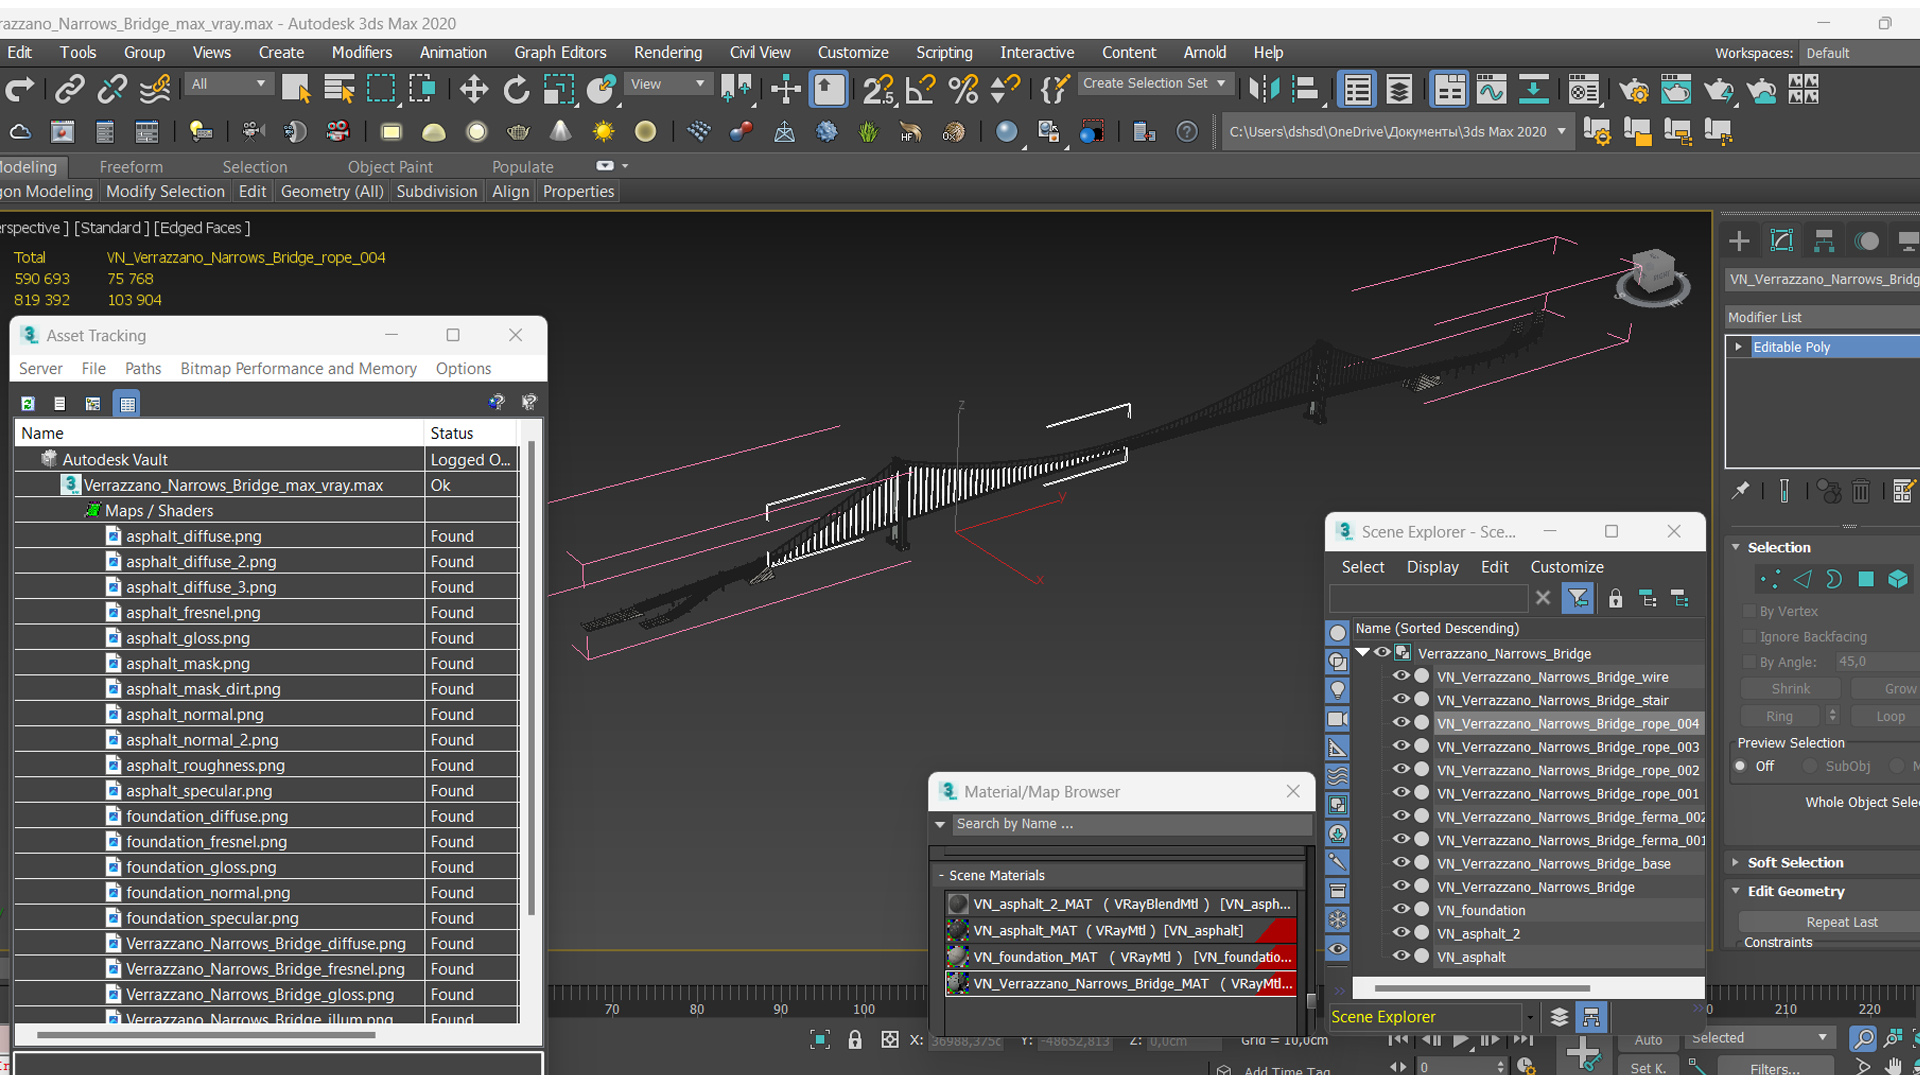The image size is (1920, 1080).
Task: Open the View reference coordinate dropdown
Action: (666, 84)
